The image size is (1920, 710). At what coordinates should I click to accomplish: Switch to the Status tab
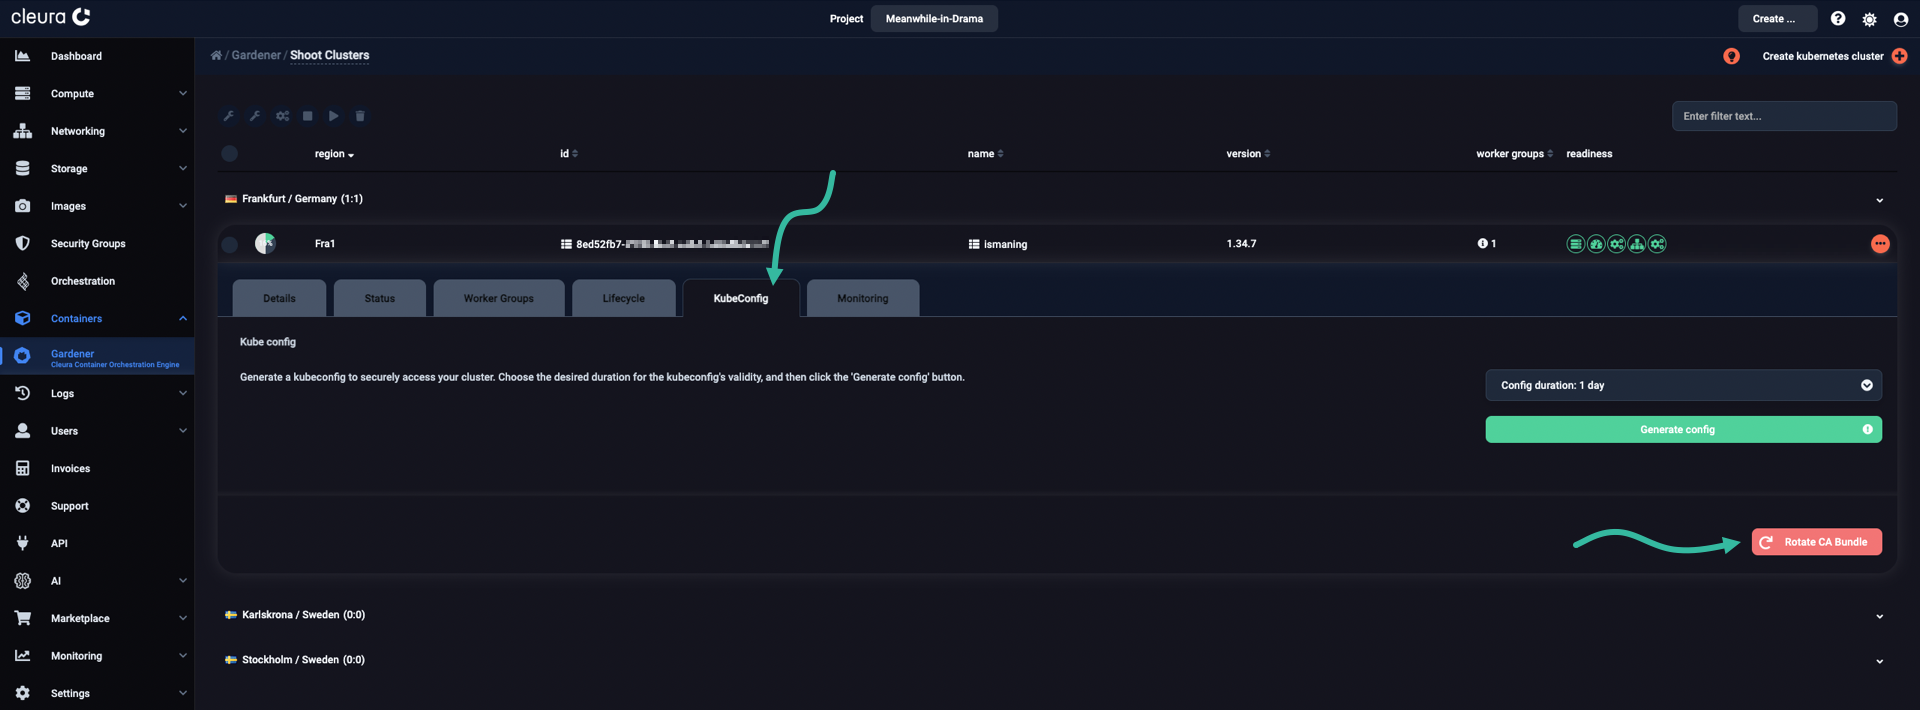click(379, 298)
